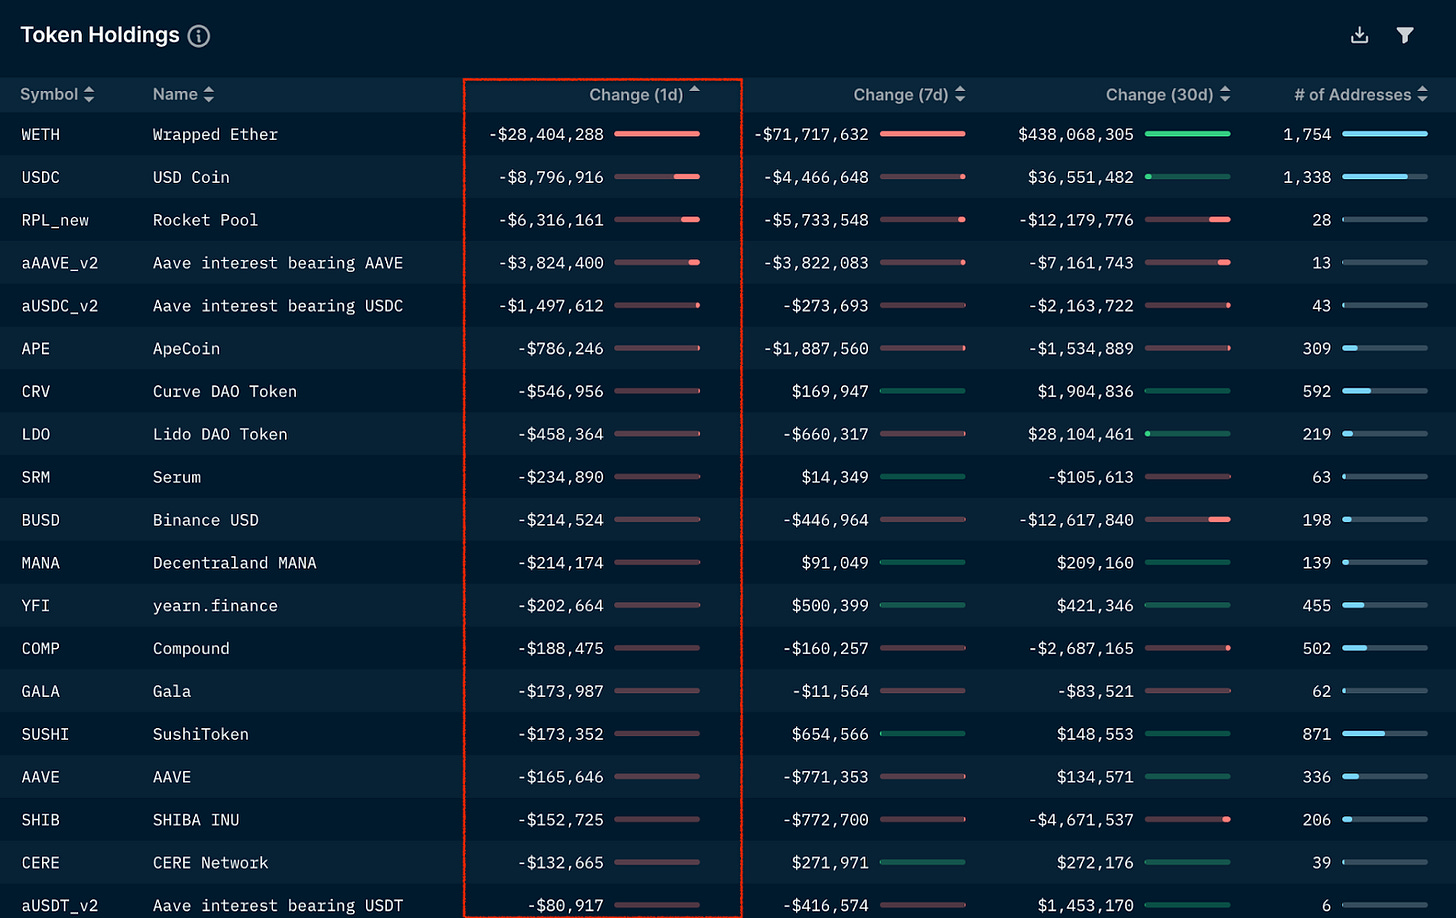Screen dimensions: 1456x918
Task: Click the SHIBA INU name
Action: pyautogui.click(x=196, y=820)
